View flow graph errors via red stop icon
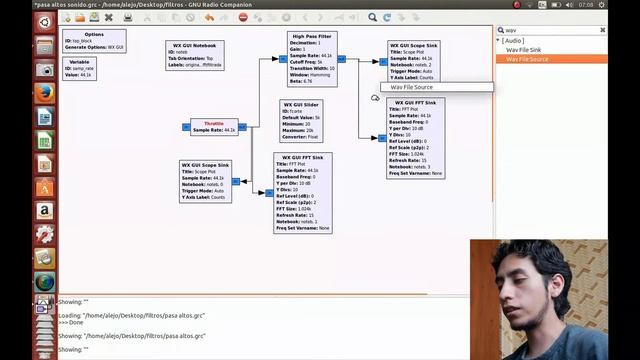The height and width of the screenshot is (360, 640). tap(243, 18)
